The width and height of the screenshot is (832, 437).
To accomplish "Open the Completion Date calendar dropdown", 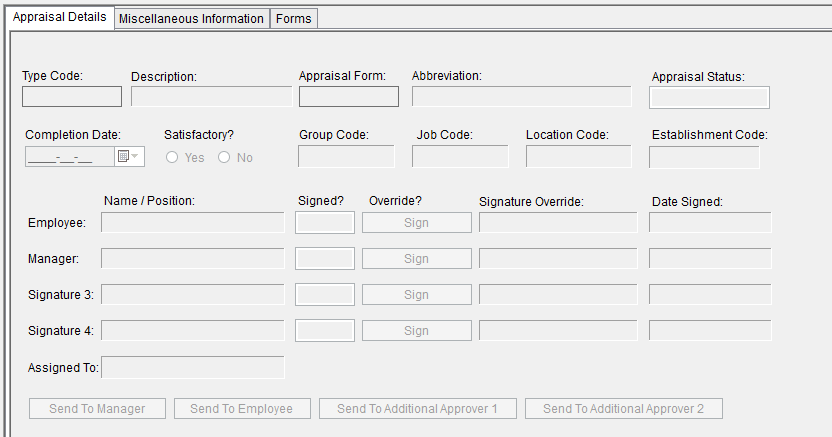I will 130,157.
